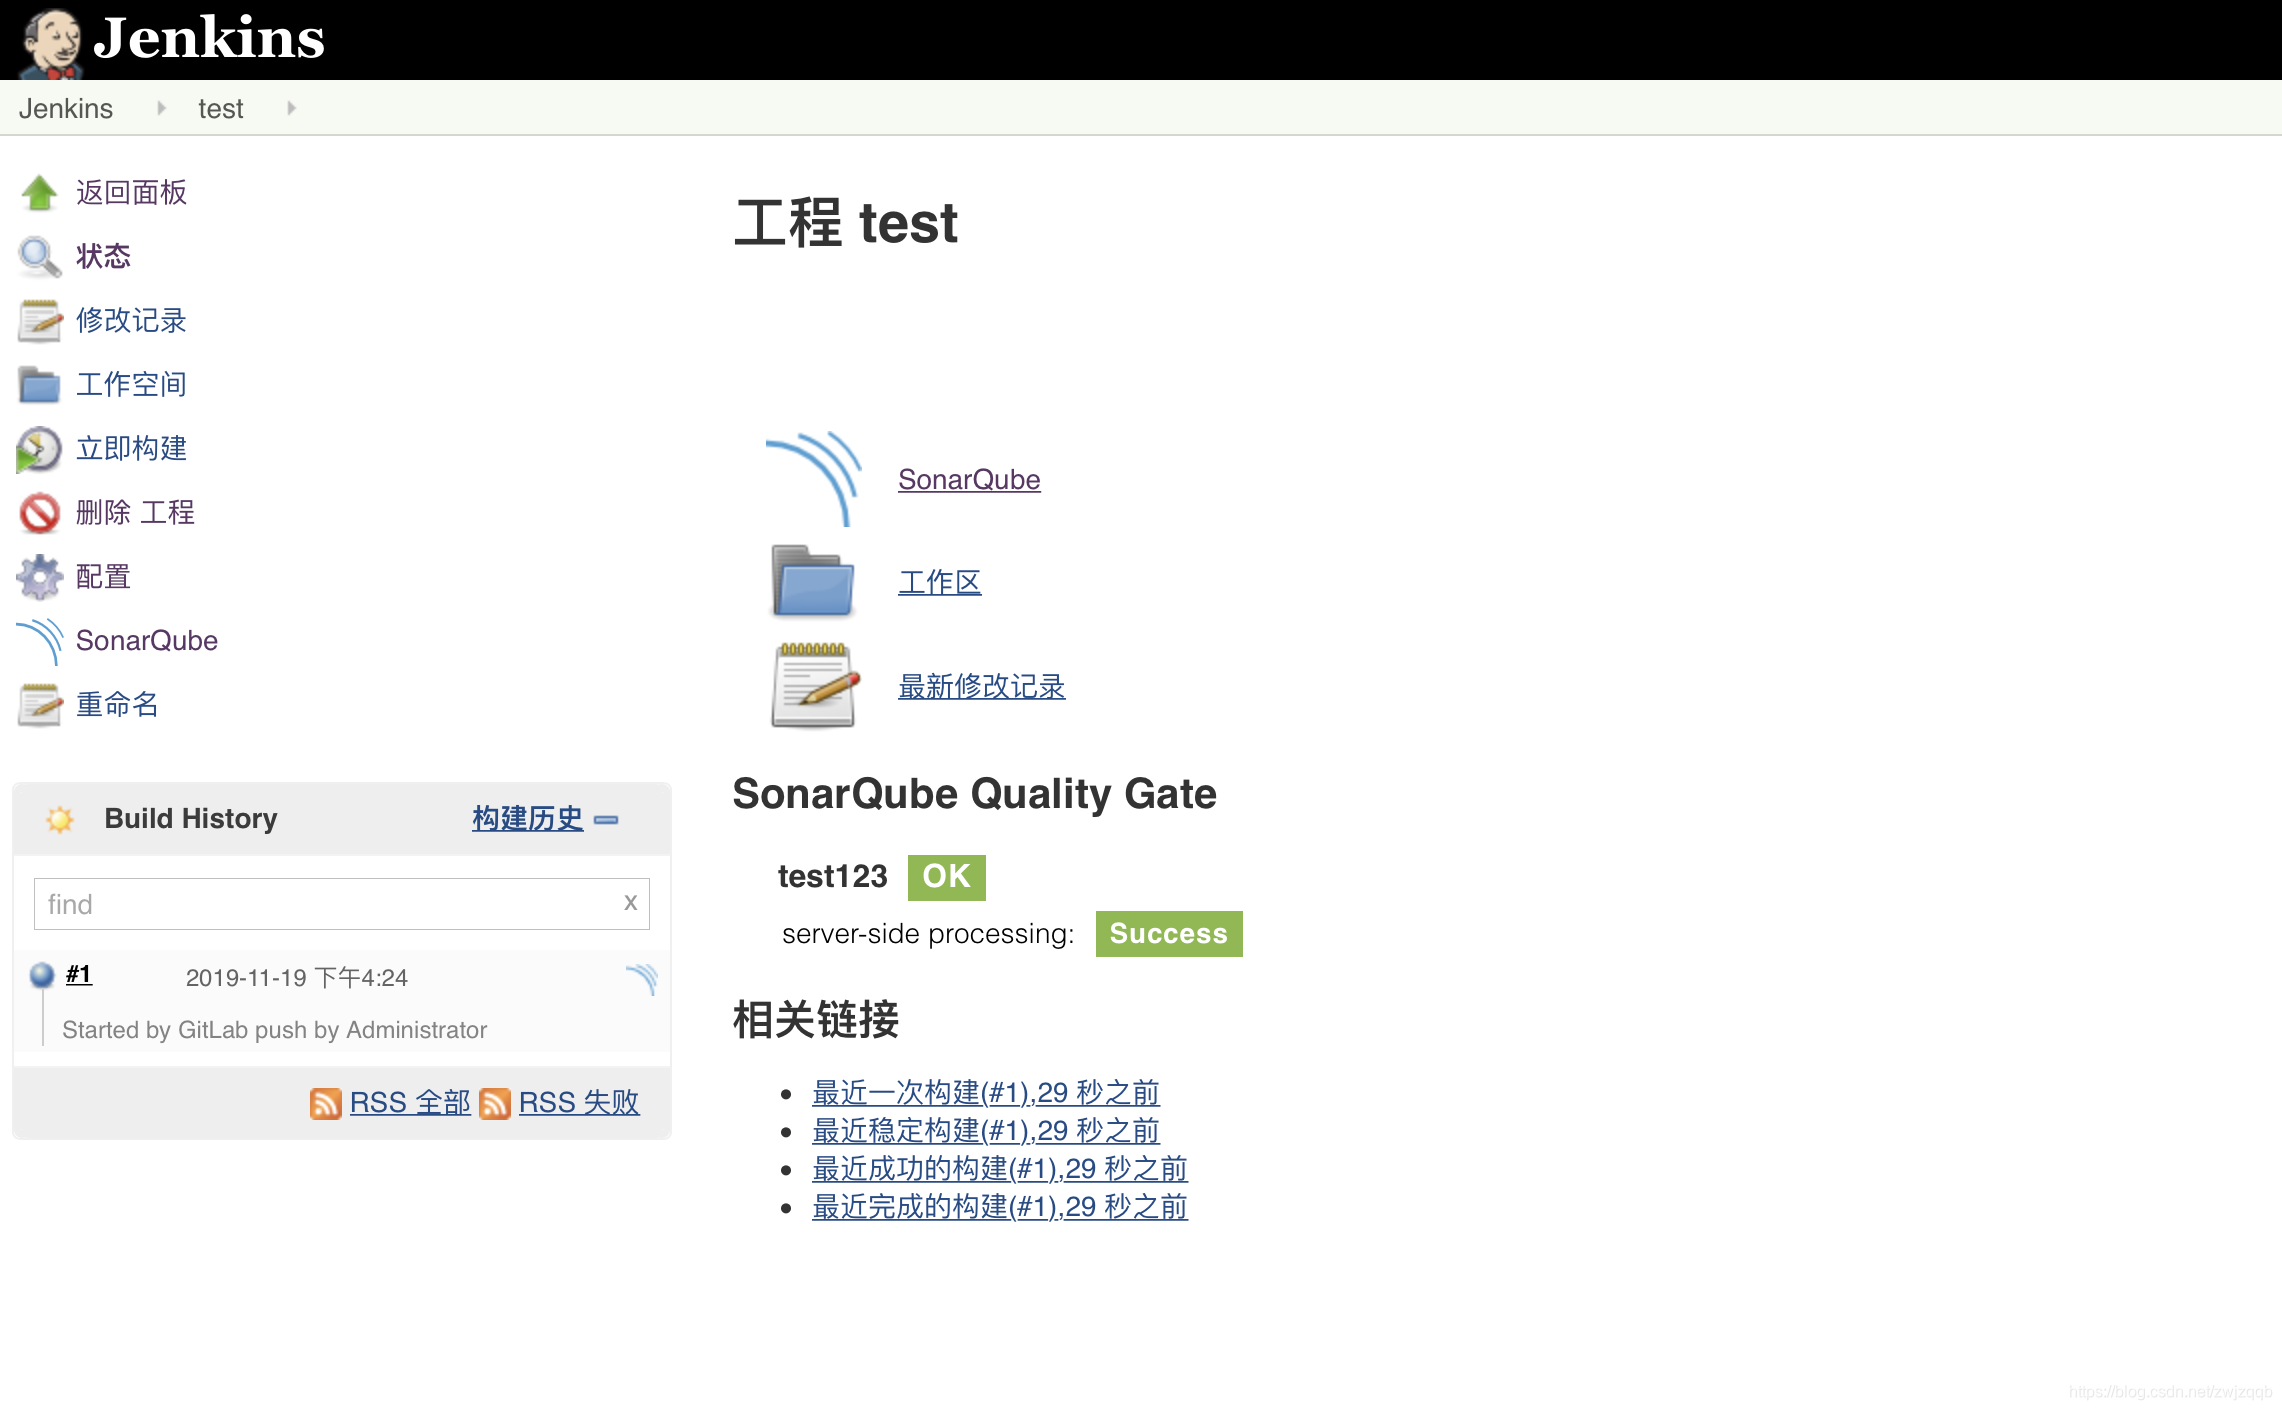Viewport: 2282px width, 1410px height.
Task: Click the blue ball icon next to #1
Action: [x=41, y=974]
